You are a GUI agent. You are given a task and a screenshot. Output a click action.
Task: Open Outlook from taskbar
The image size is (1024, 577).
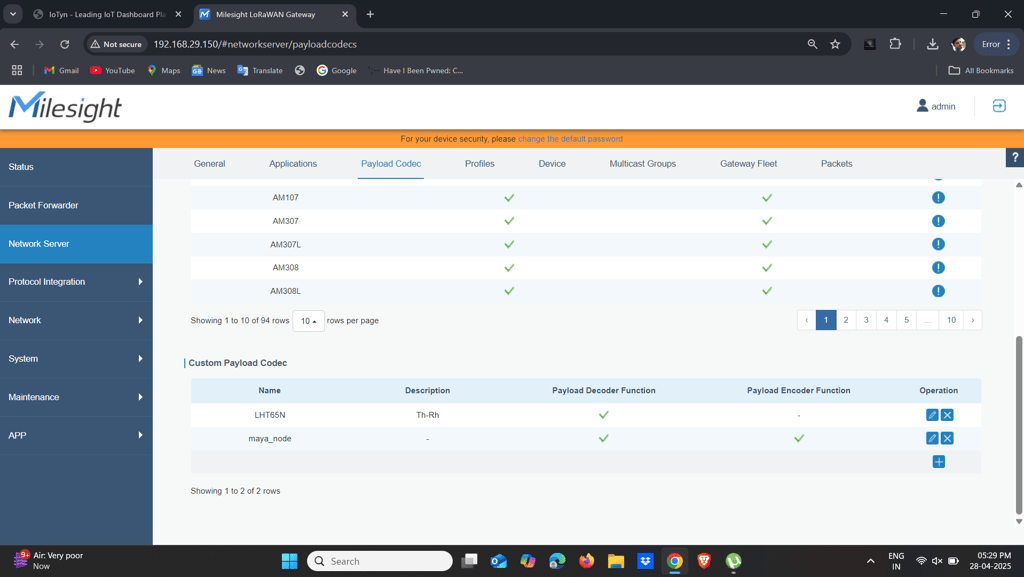[498, 561]
